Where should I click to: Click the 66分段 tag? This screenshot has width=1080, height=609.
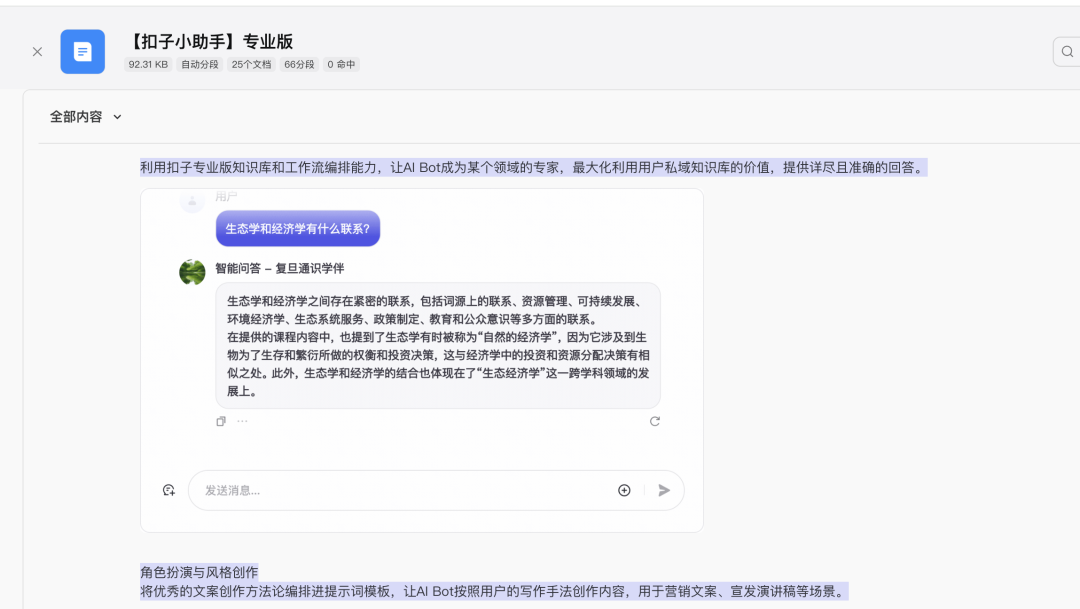pyautogui.click(x=299, y=65)
